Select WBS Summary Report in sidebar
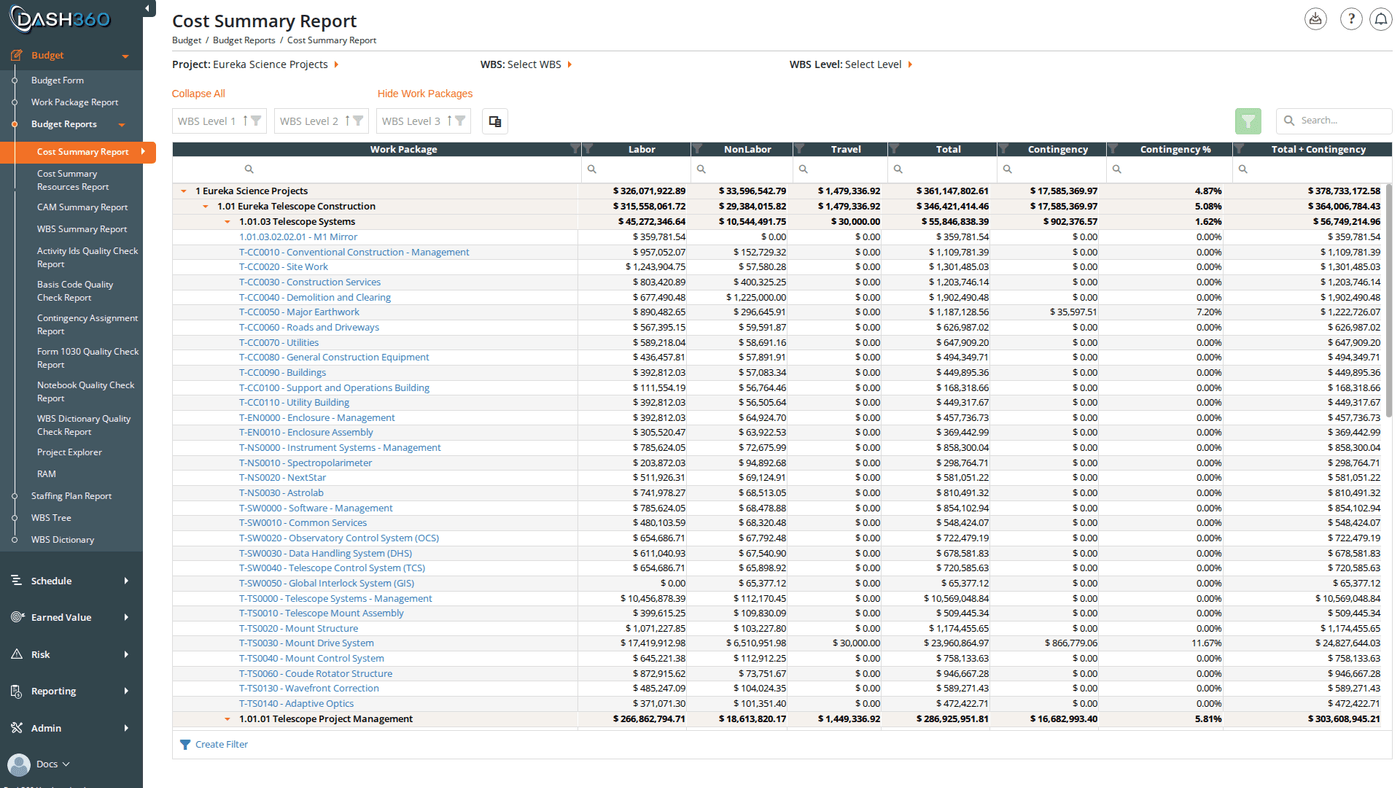The height and width of the screenshot is (788, 1400). (82, 229)
